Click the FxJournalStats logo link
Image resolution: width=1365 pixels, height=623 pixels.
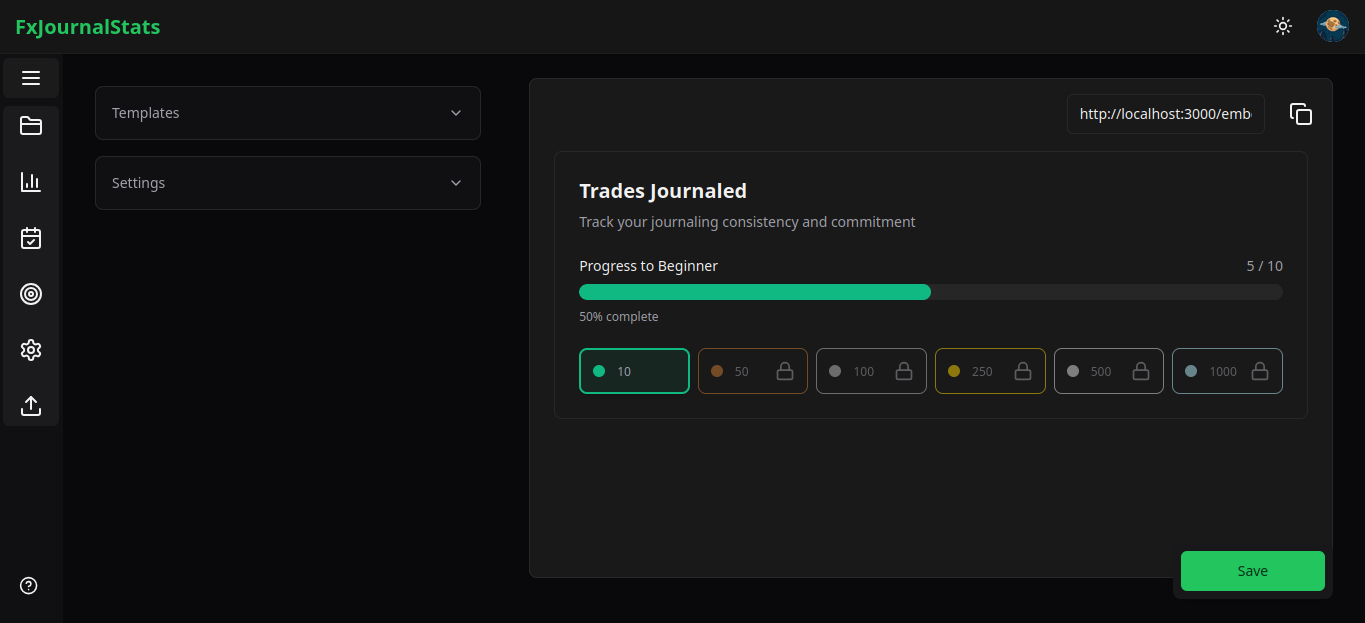(88, 27)
